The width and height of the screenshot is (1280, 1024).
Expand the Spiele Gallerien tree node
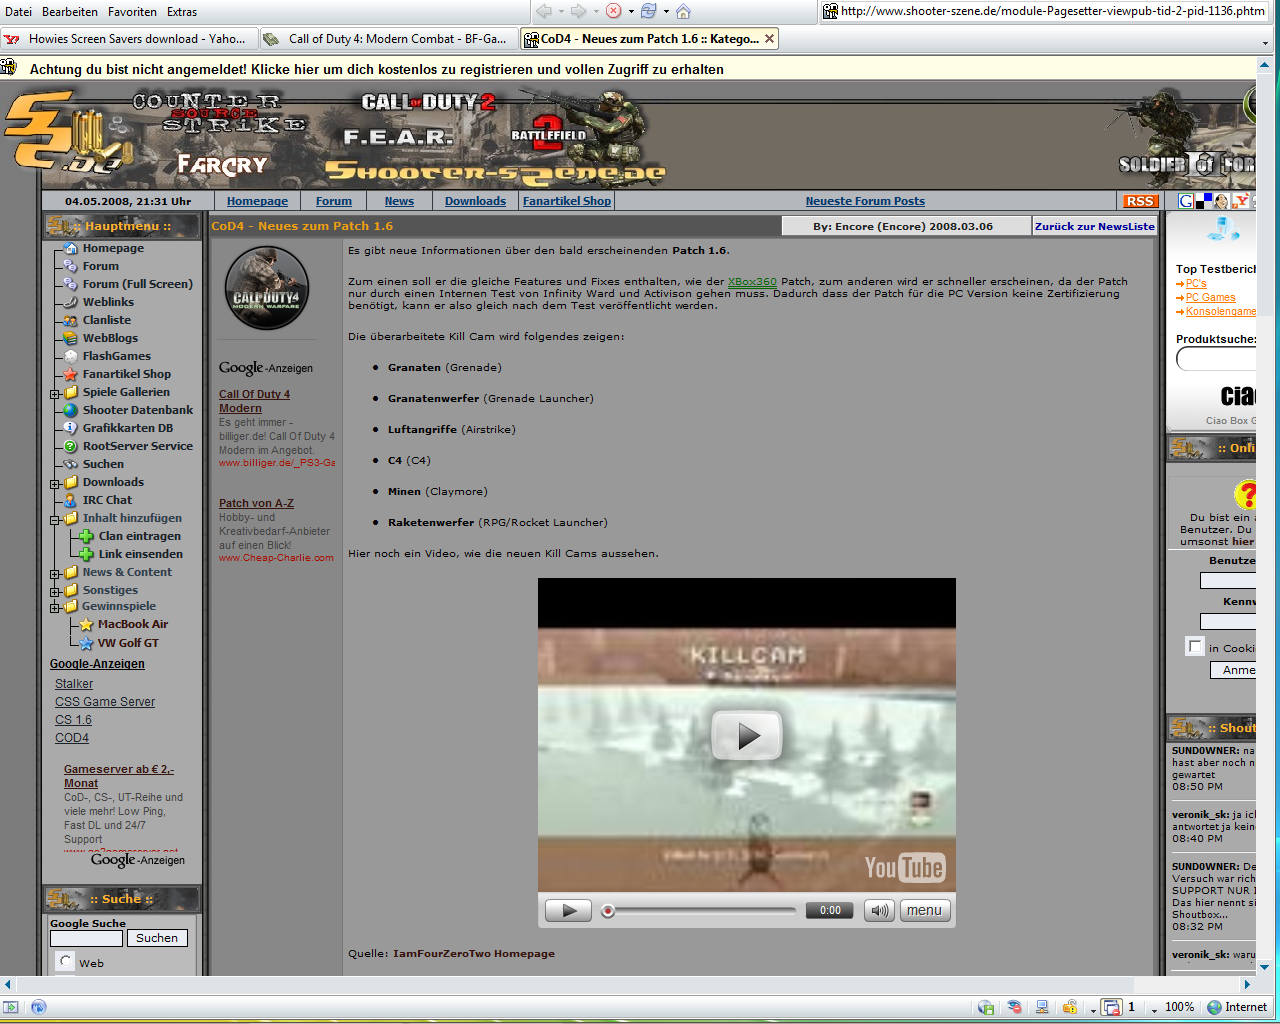tap(55, 393)
